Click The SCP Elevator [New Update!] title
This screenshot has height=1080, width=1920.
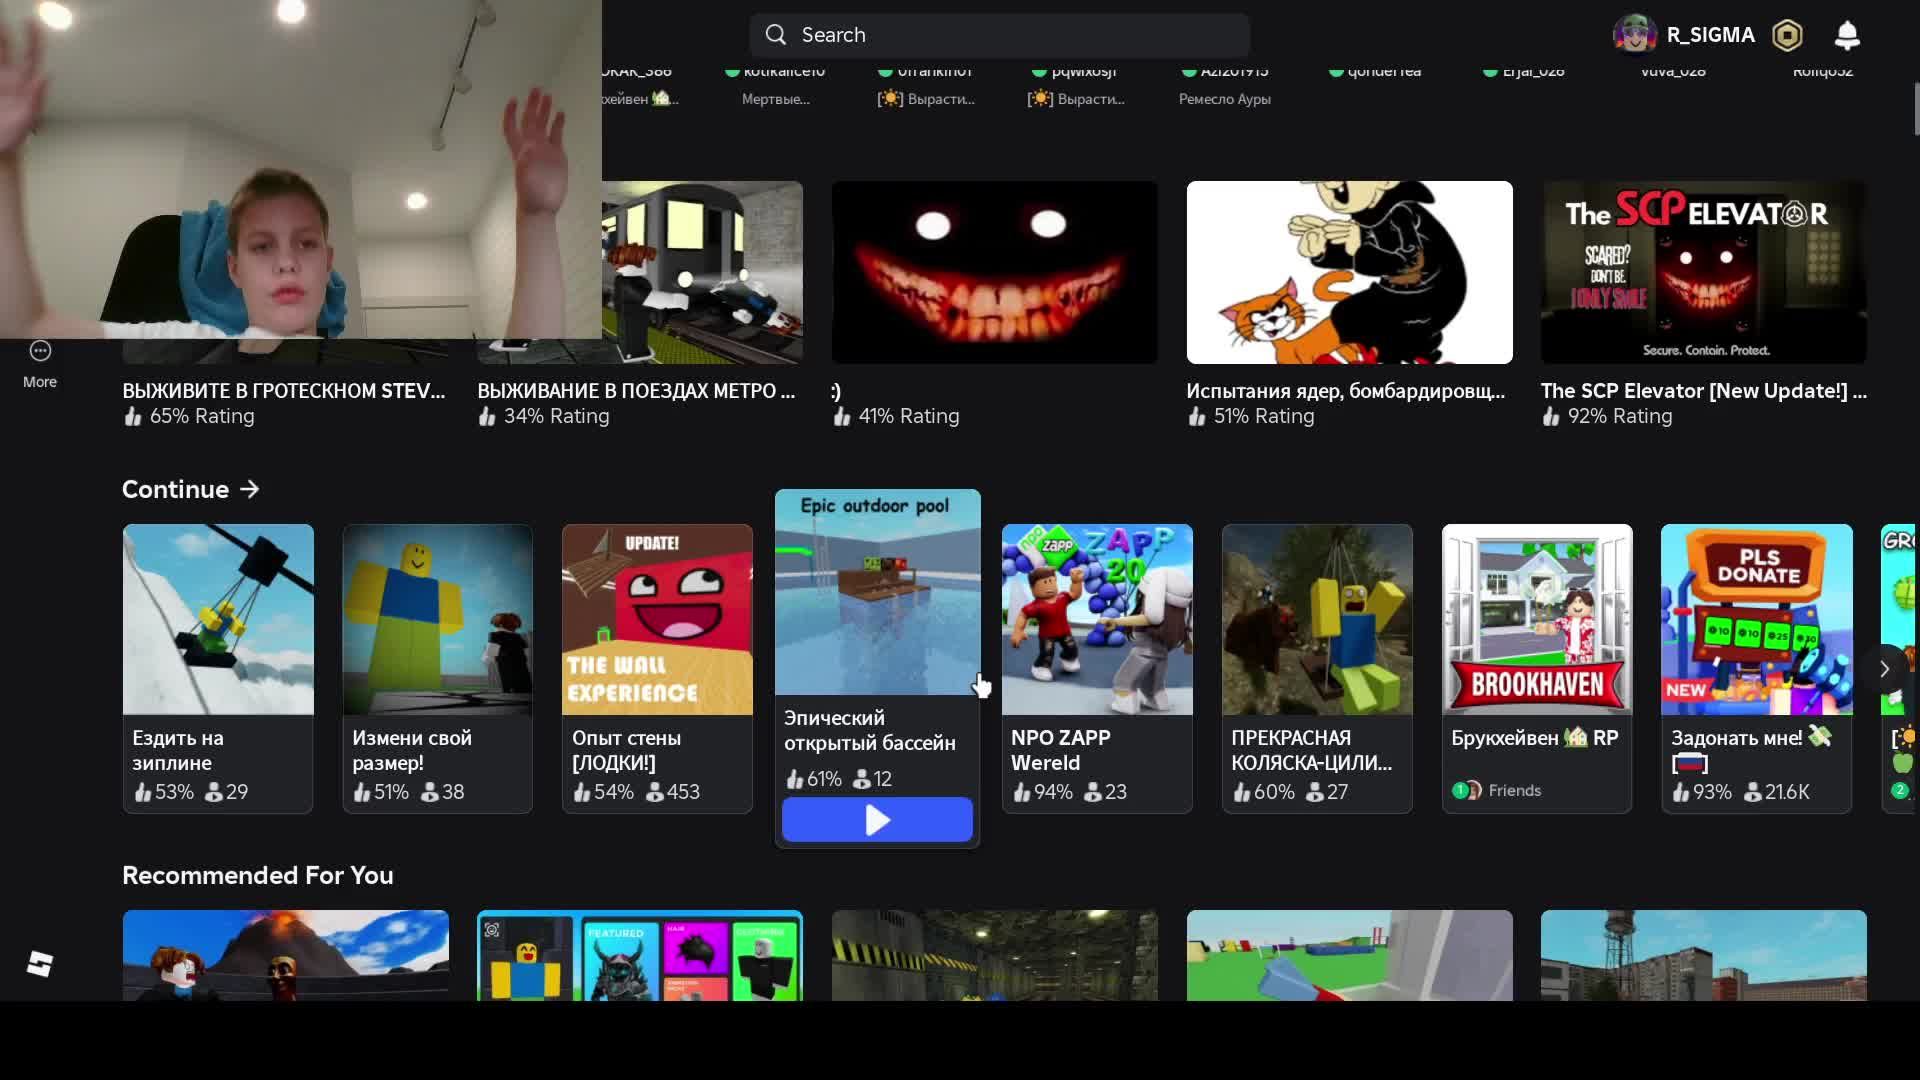(x=1704, y=391)
